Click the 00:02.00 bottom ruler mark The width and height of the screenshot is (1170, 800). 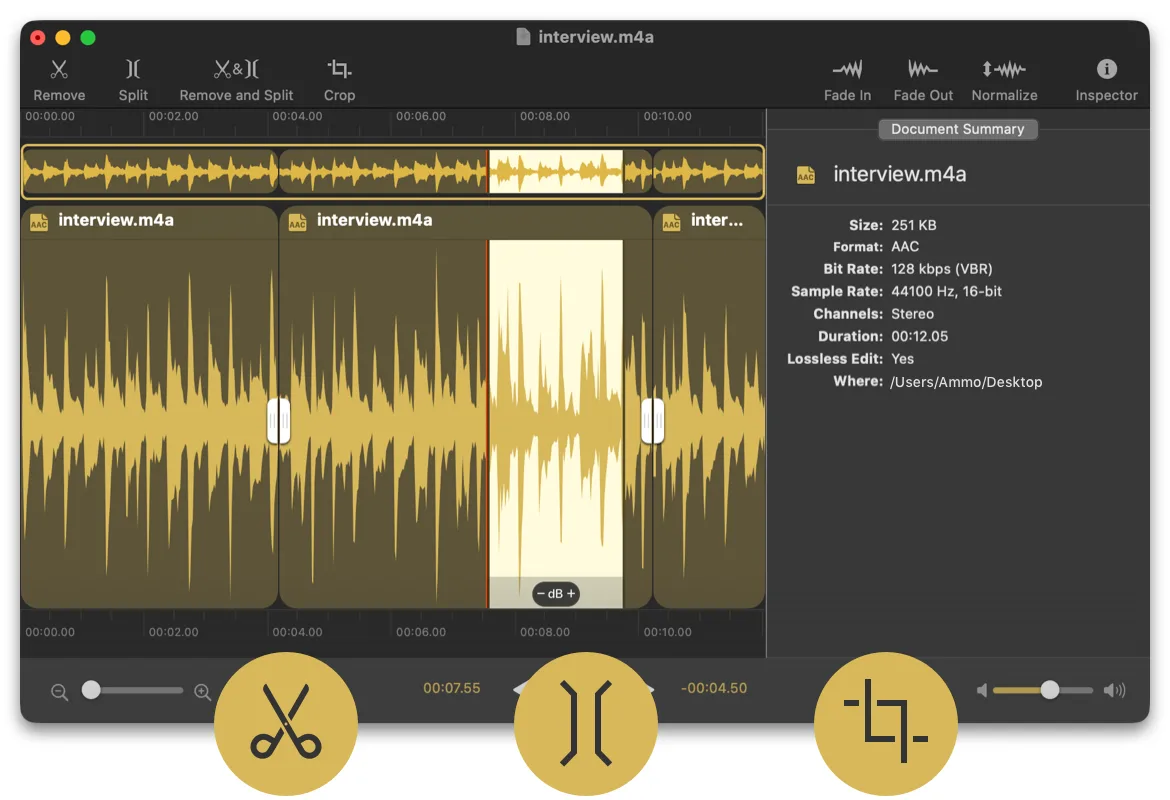(x=173, y=632)
